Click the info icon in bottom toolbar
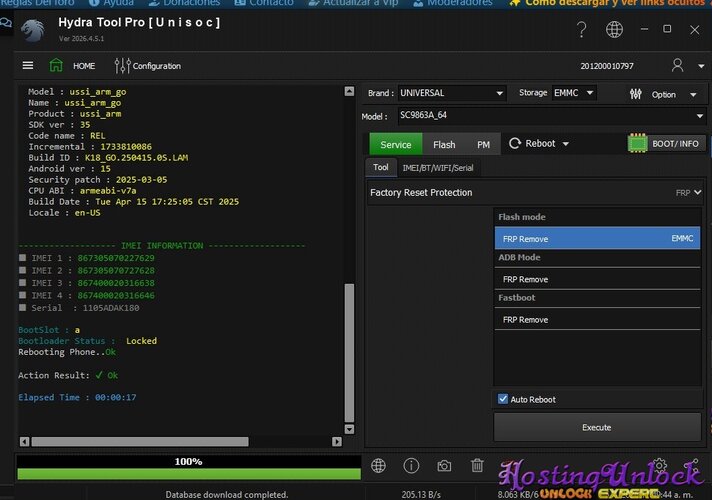Image resolution: width=712 pixels, height=500 pixels. click(411, 465)
